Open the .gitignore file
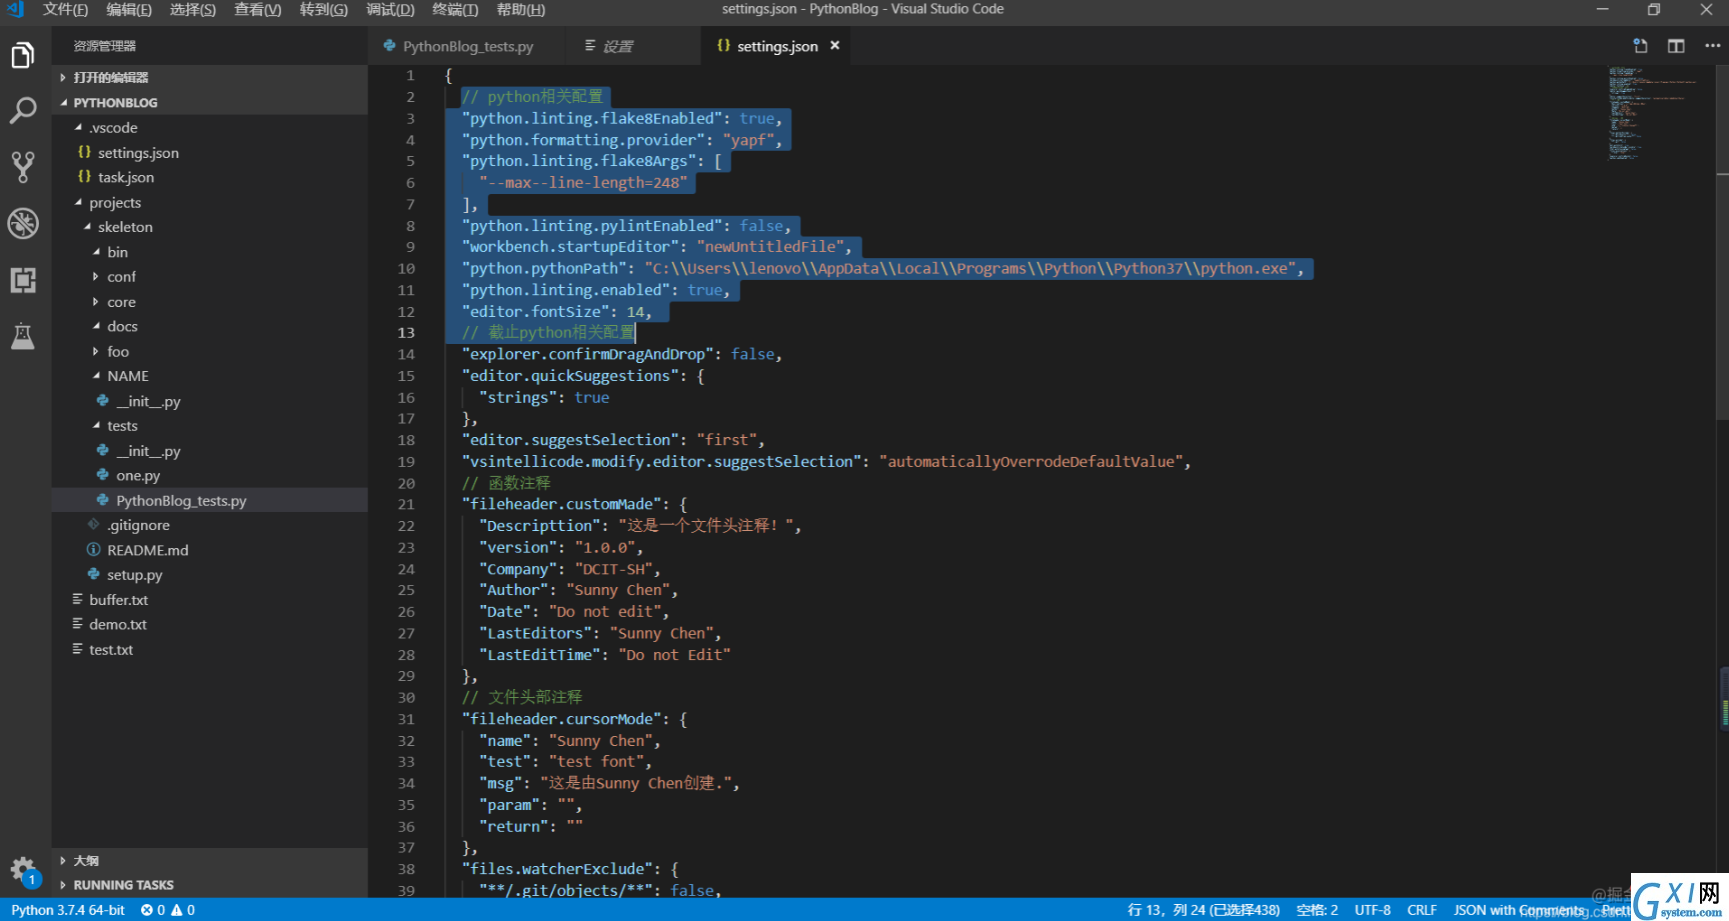 point(138,525)
